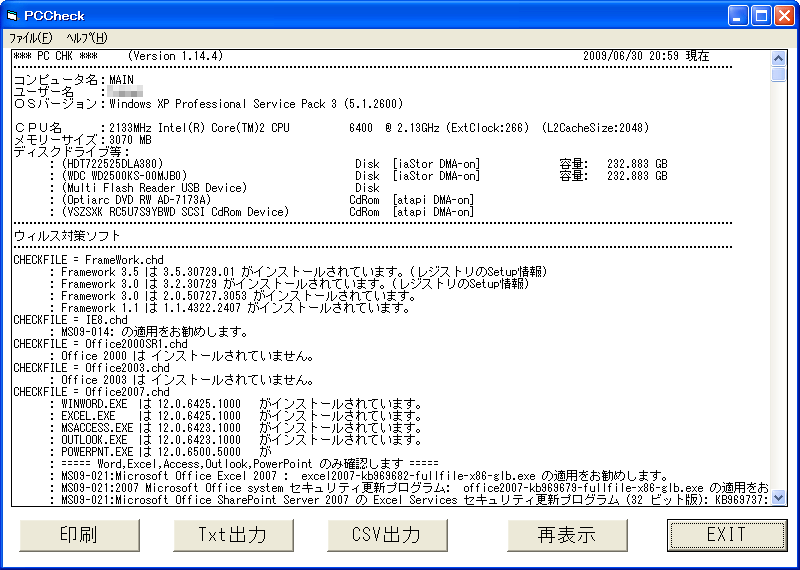Click the 'OUTLOOK.EXE は 12.0.6423.1000' line

(x=236, y=440)
